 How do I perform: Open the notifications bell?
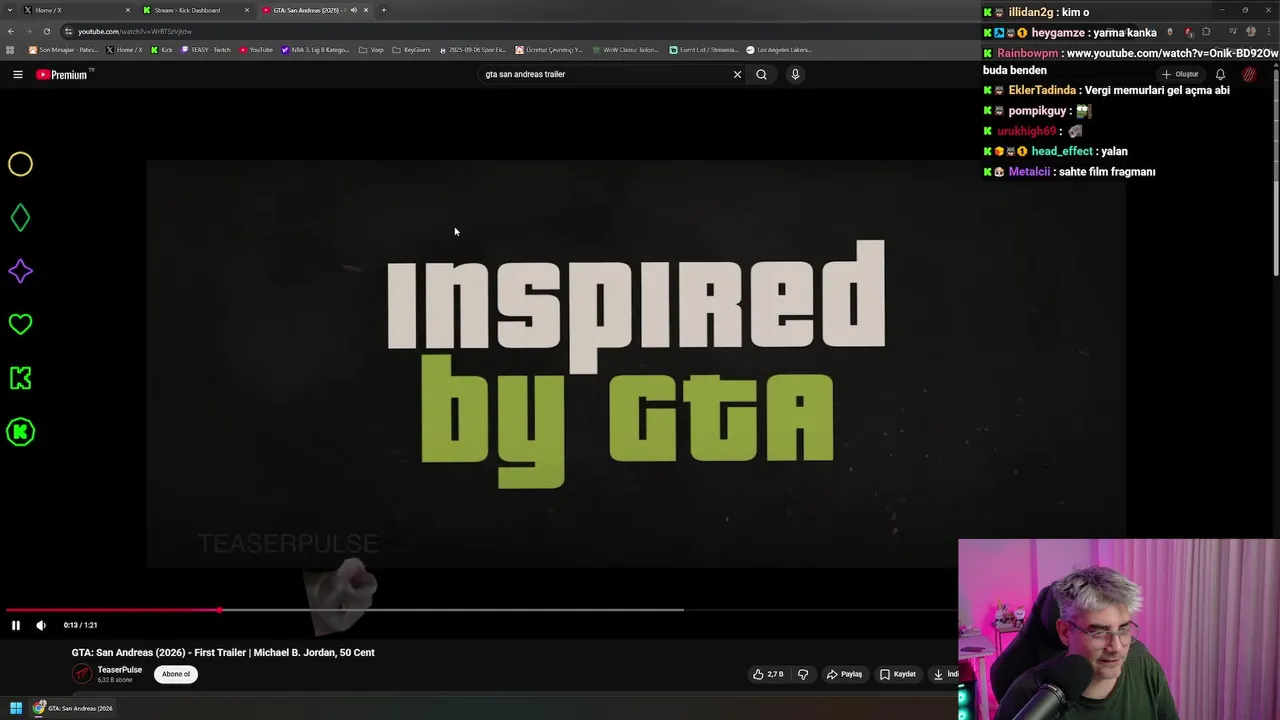[1220, 74]
